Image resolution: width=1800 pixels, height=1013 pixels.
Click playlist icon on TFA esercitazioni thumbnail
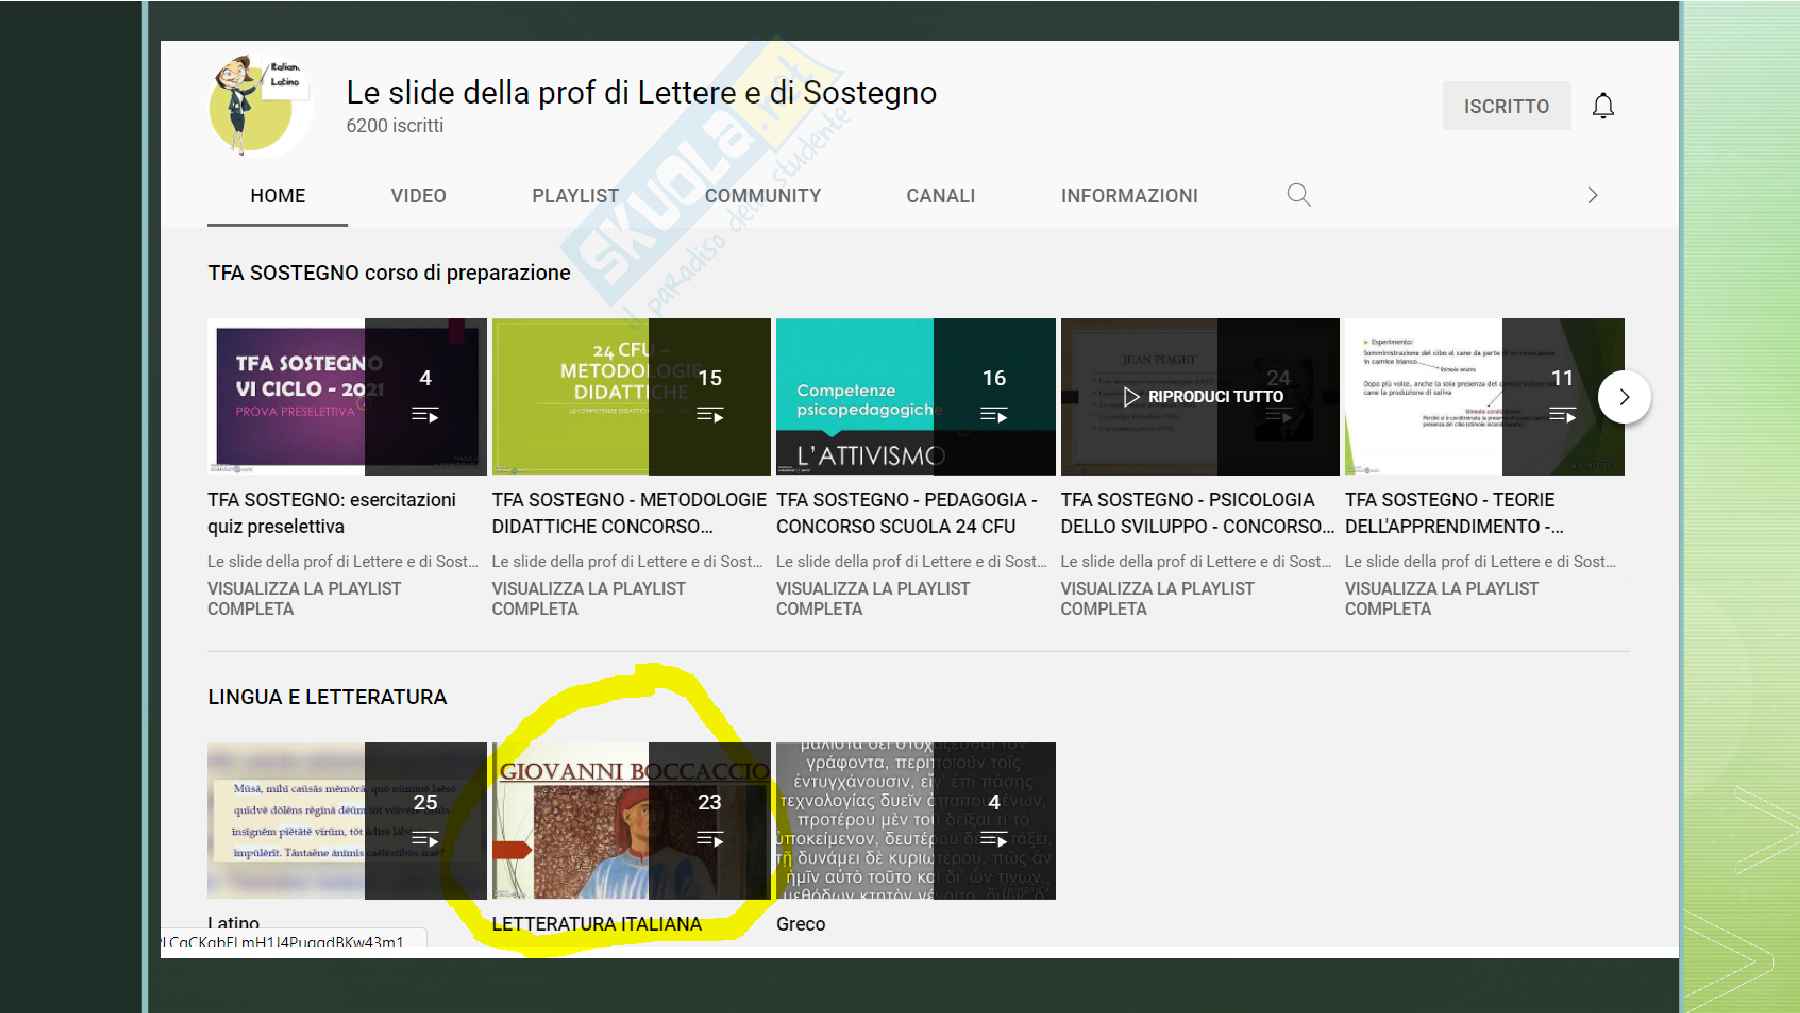pyautogui.click(x=425, y=415)
